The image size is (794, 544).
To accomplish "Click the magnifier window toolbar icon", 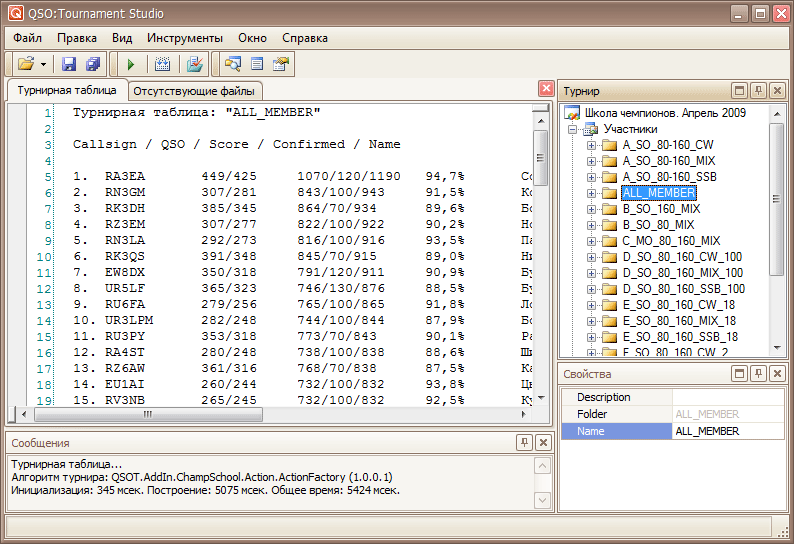I will [233, 64].
